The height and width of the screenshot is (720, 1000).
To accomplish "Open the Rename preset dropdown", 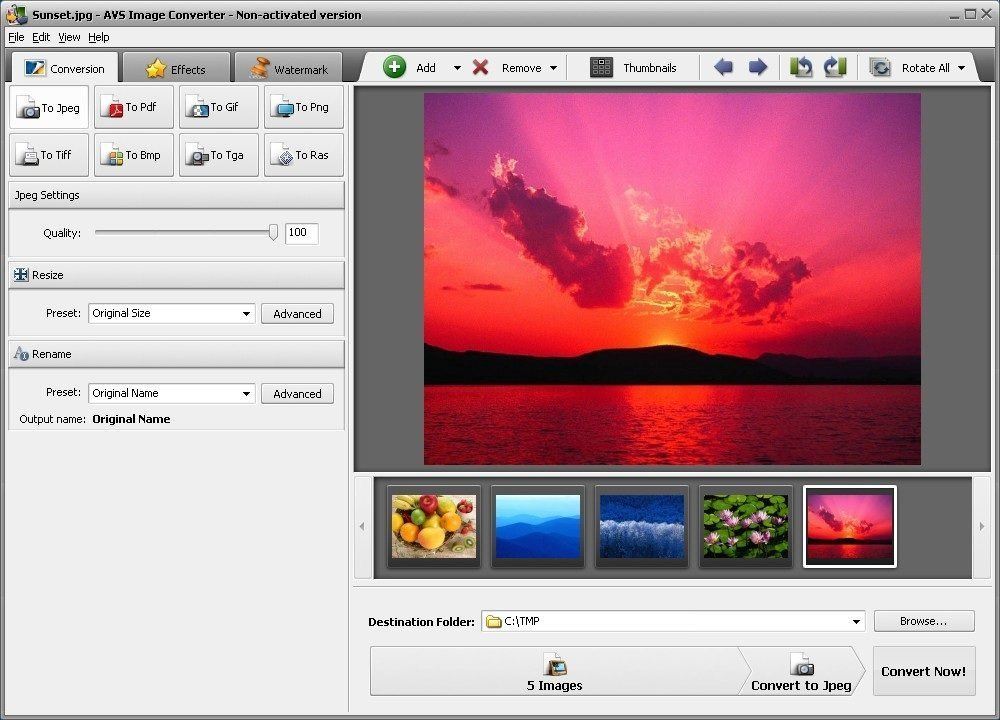I will pos(246,393).
